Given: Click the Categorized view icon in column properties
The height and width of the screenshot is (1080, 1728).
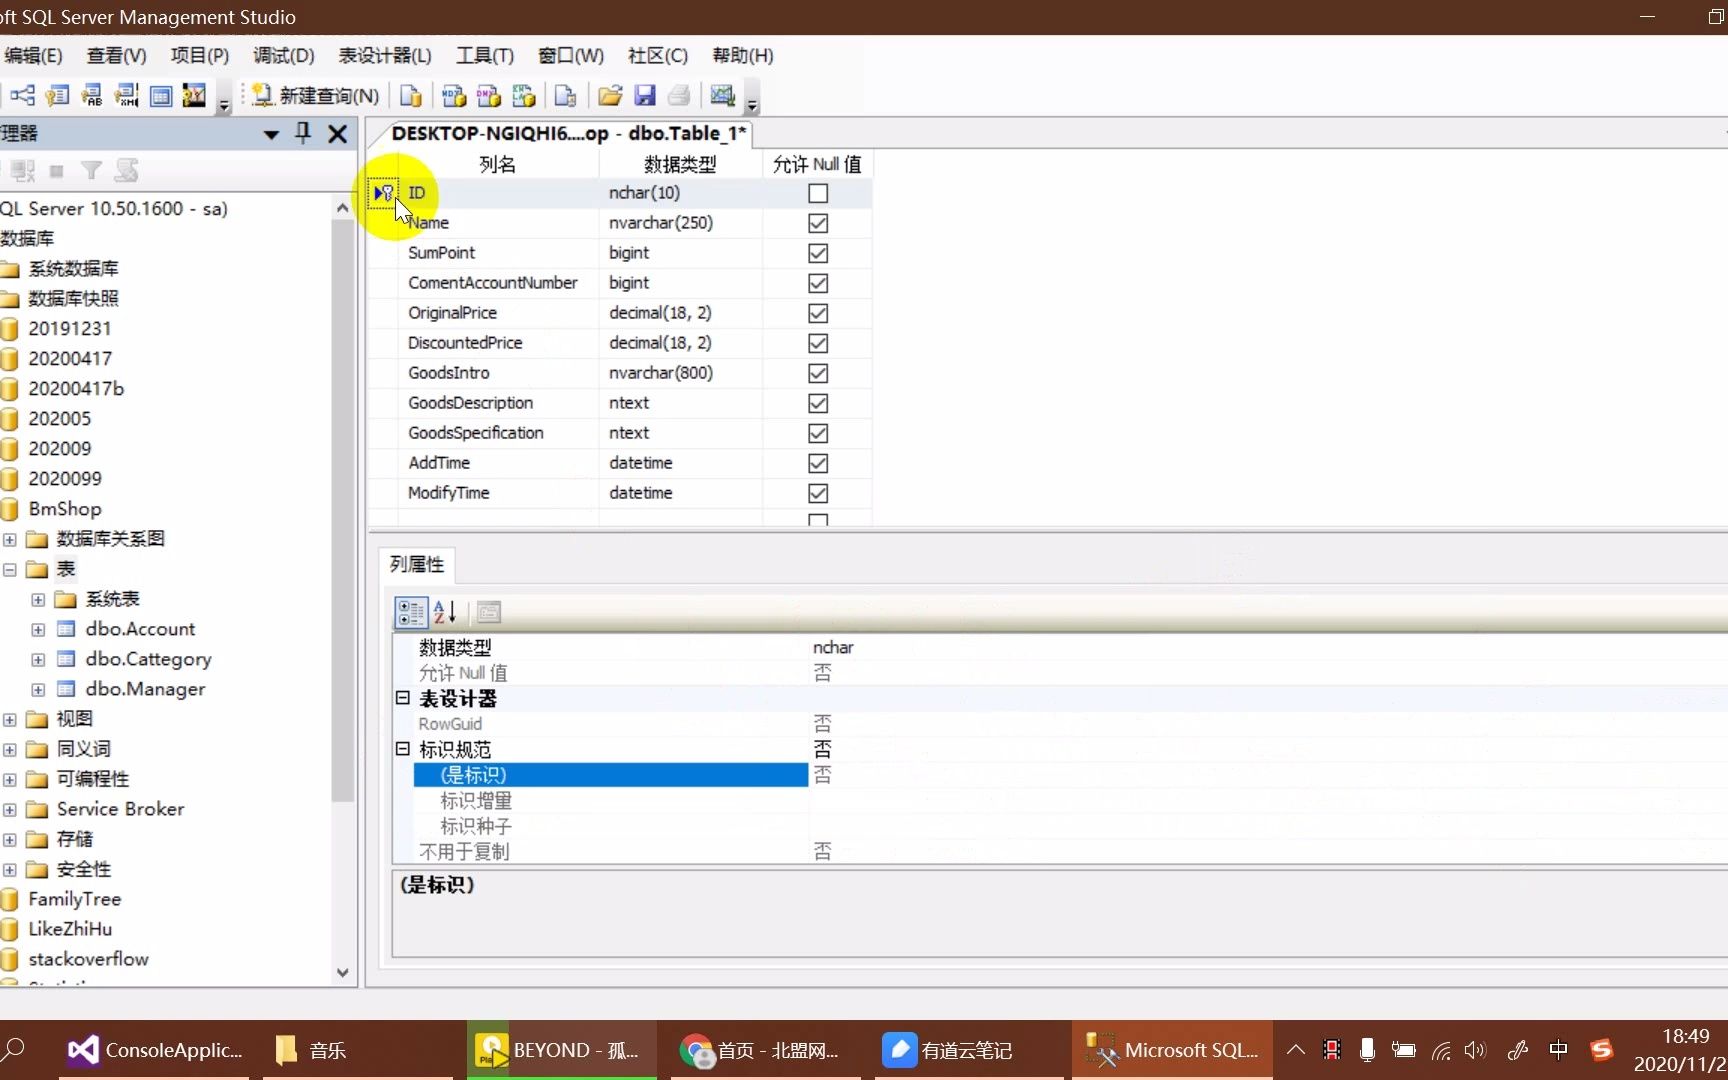Looking at the screenshot, I should click(x=411, y=612).
